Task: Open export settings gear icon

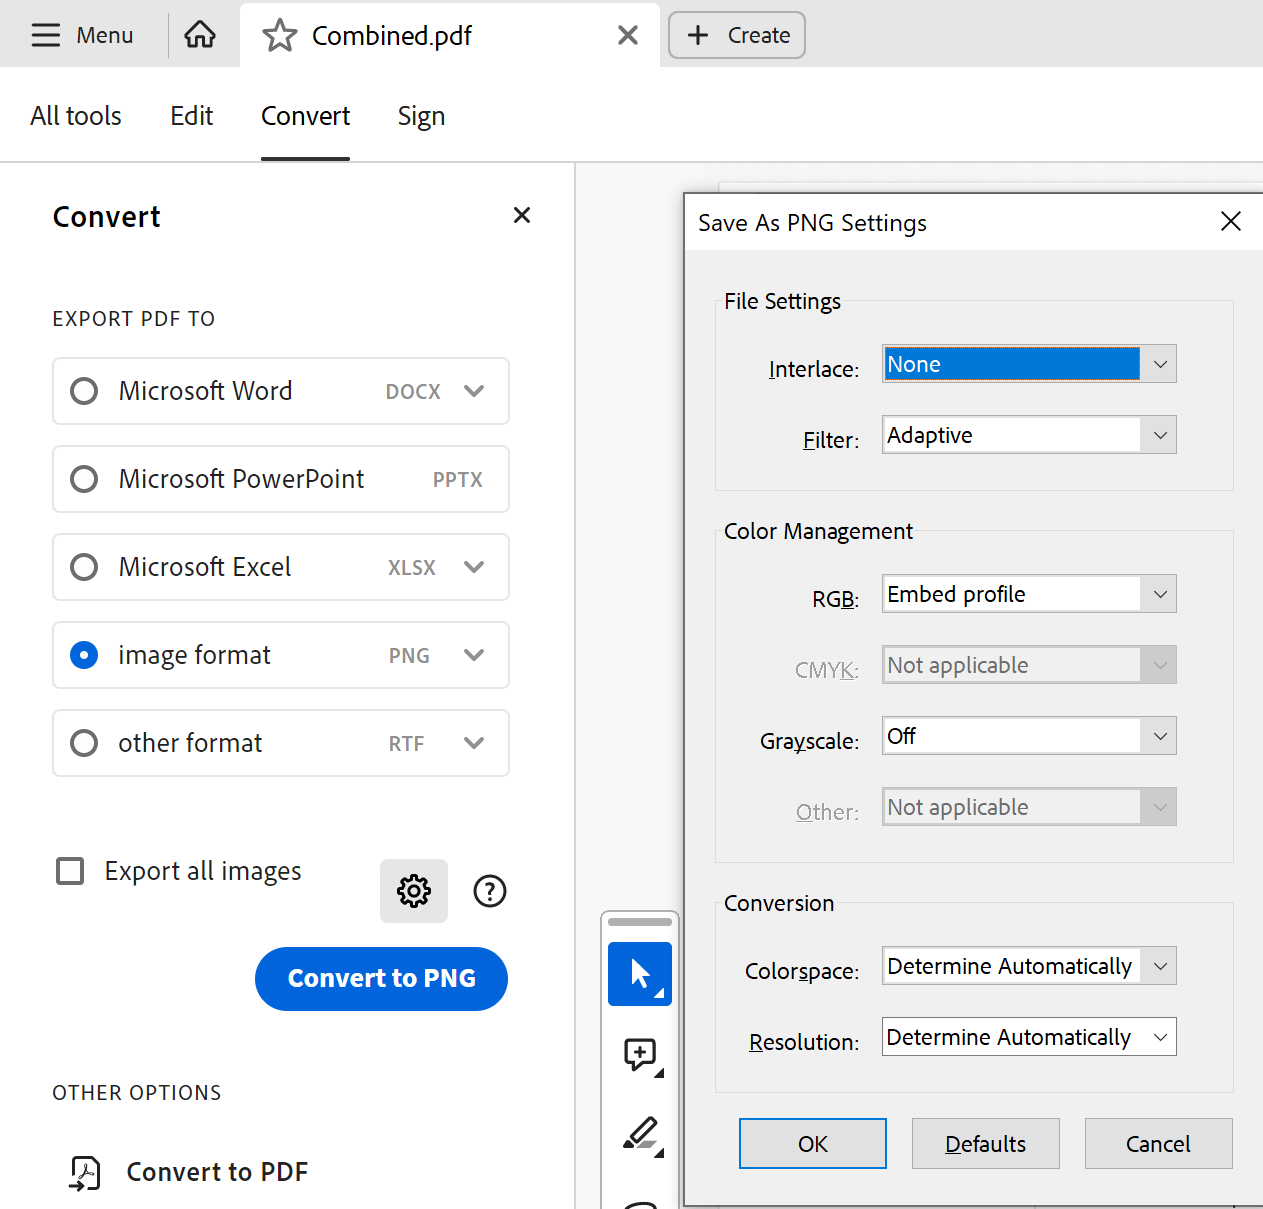Action: [414, 891]
